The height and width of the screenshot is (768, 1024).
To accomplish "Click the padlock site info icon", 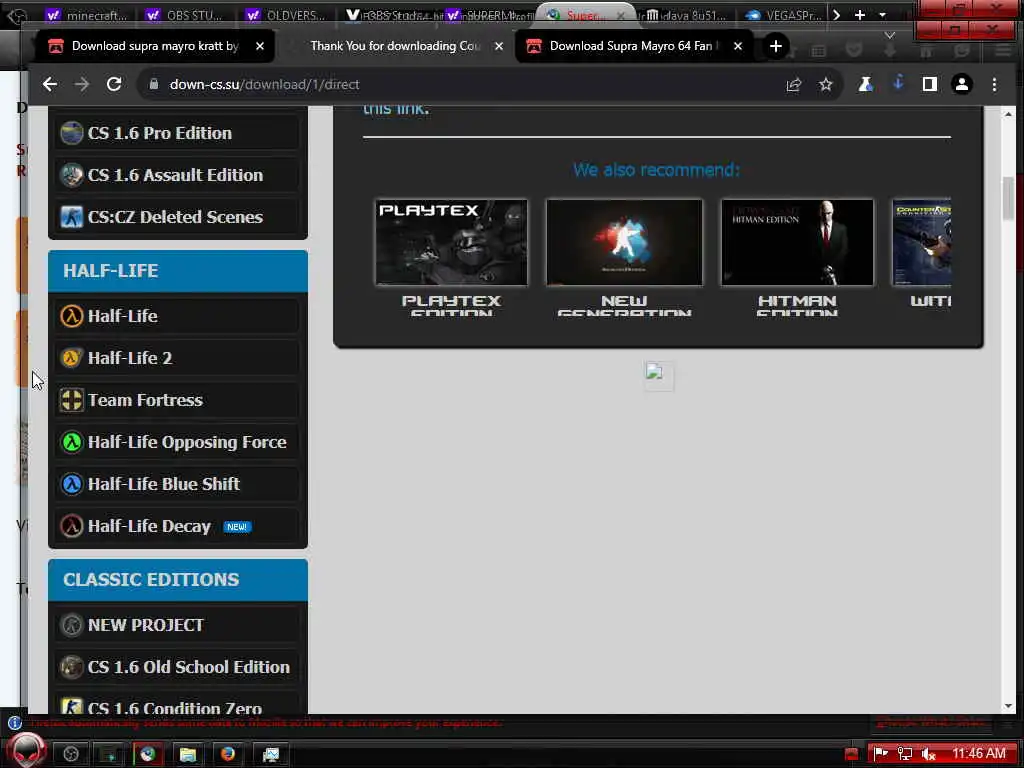I will [x=153, y=84].
